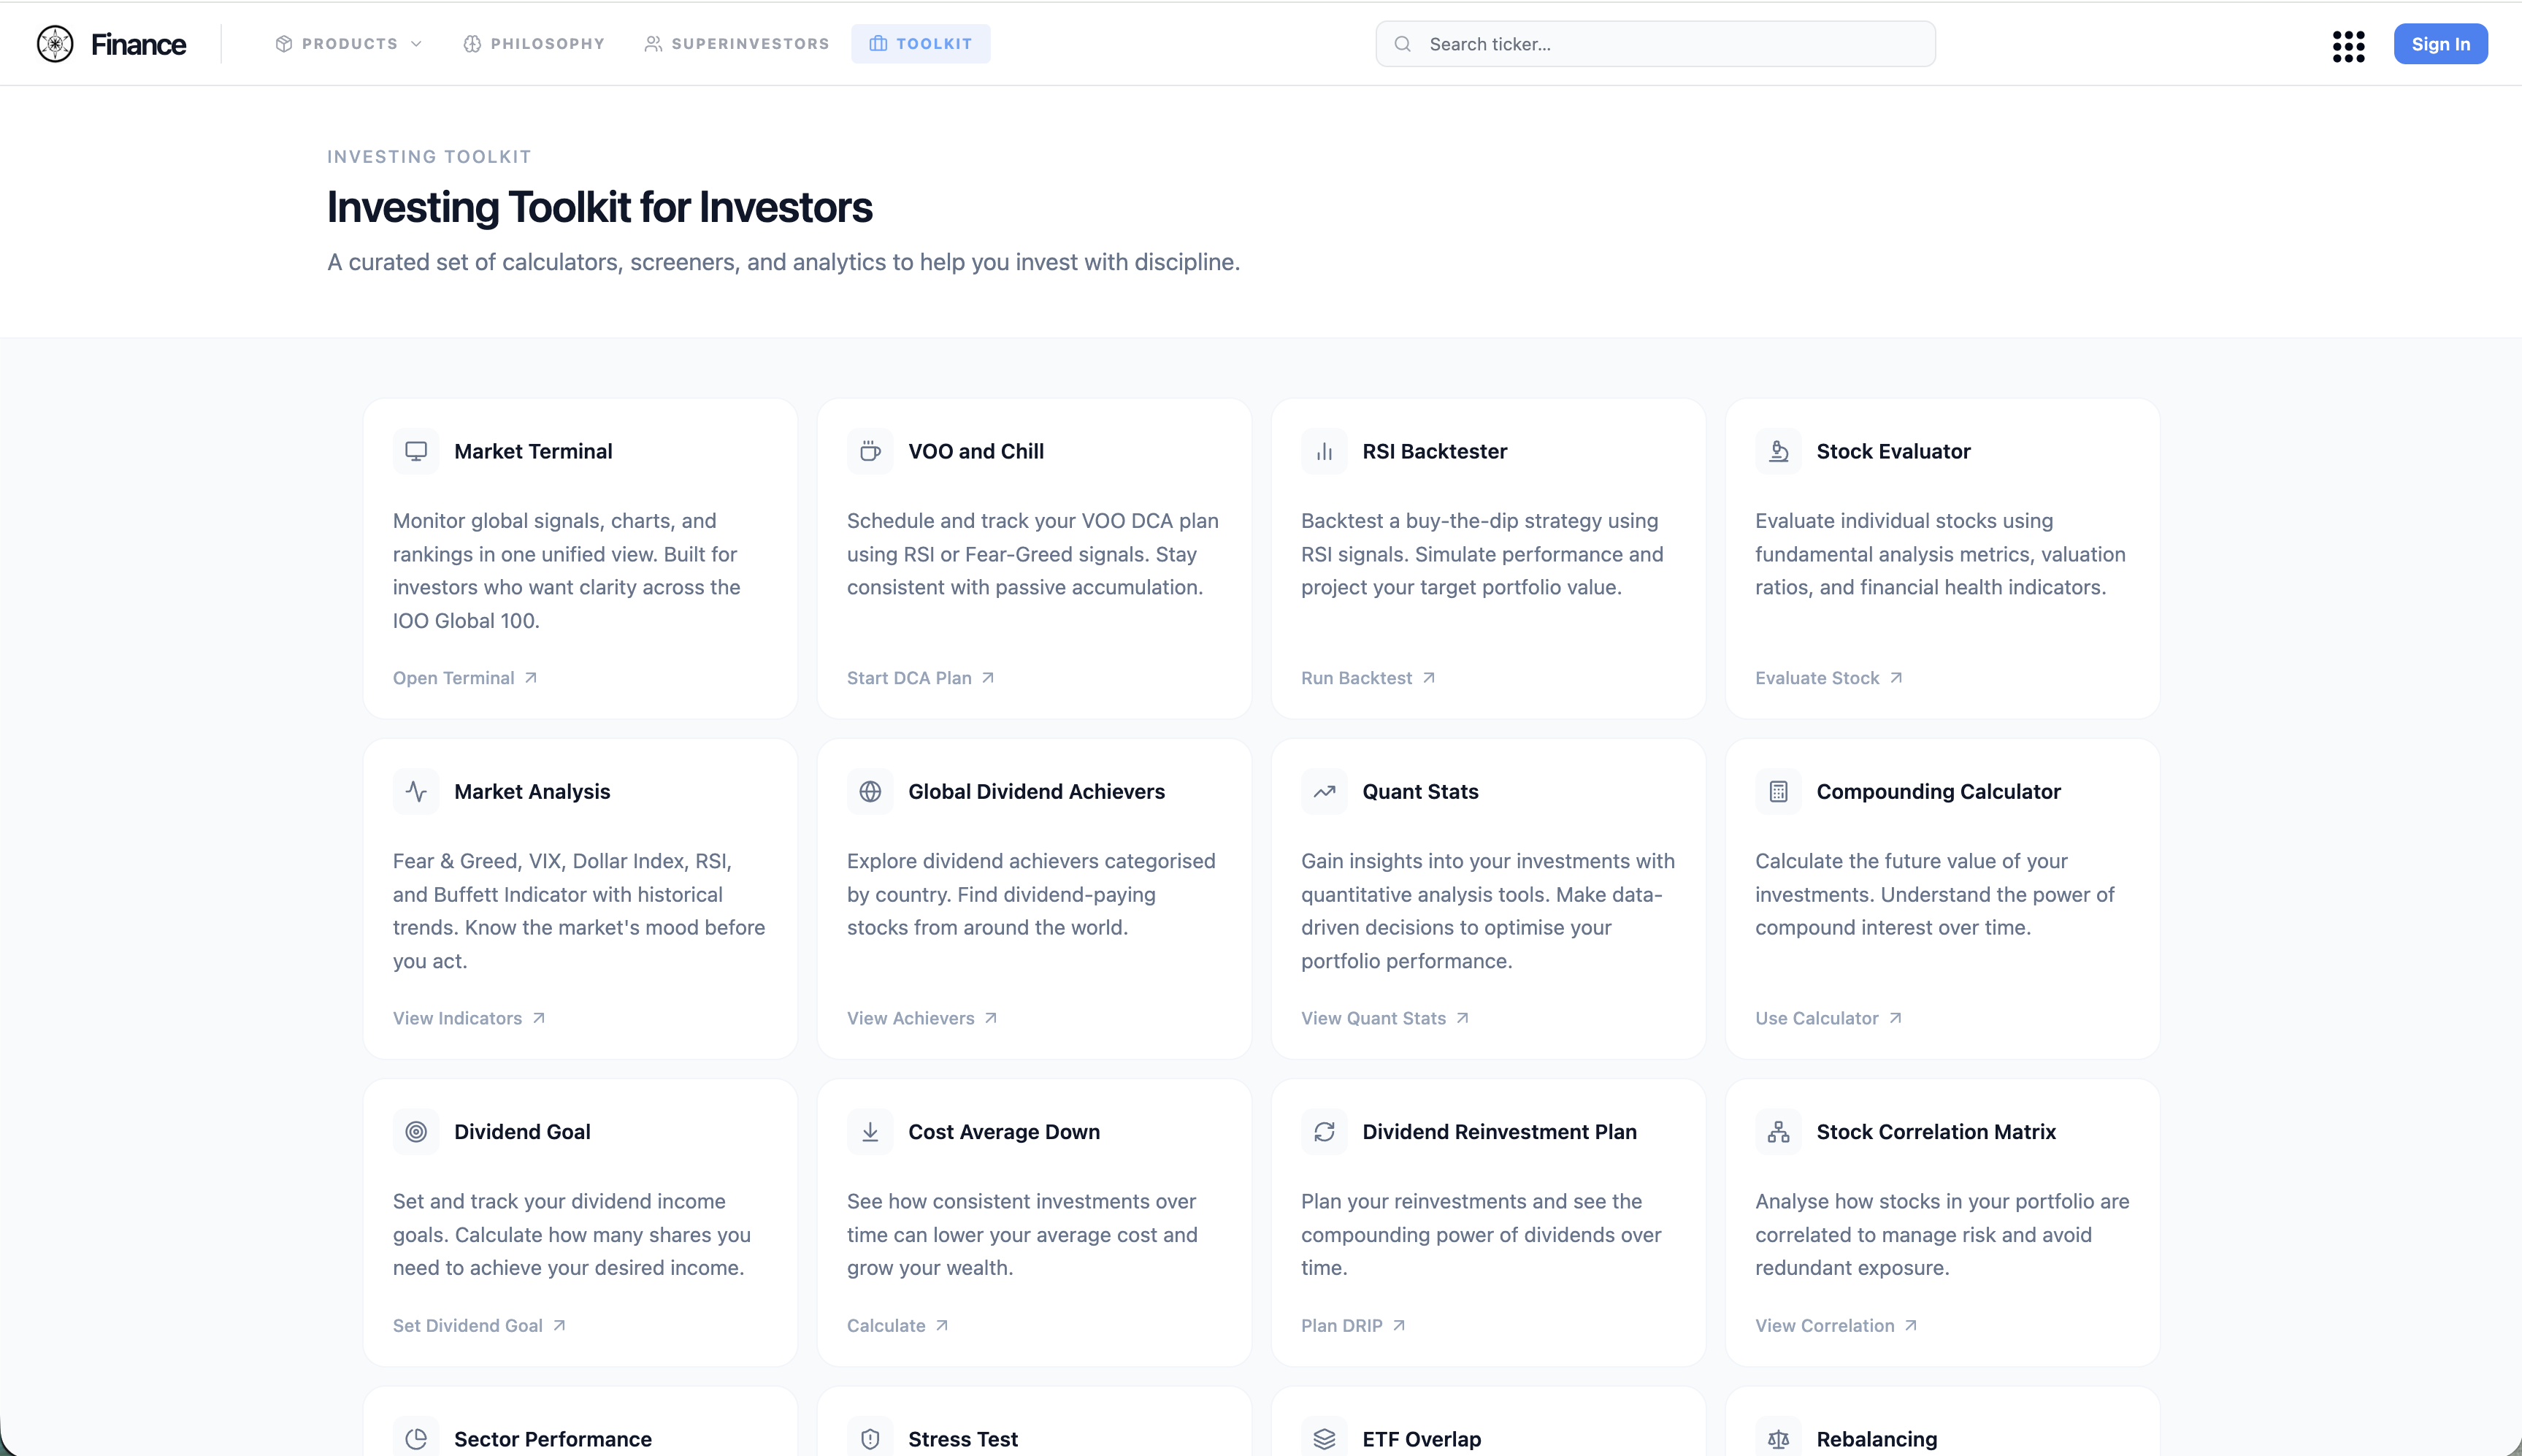Click the VOO and Chill coffee cup icon
The width and height of the screenshot is (2522, 1456).
pos(870,451)
